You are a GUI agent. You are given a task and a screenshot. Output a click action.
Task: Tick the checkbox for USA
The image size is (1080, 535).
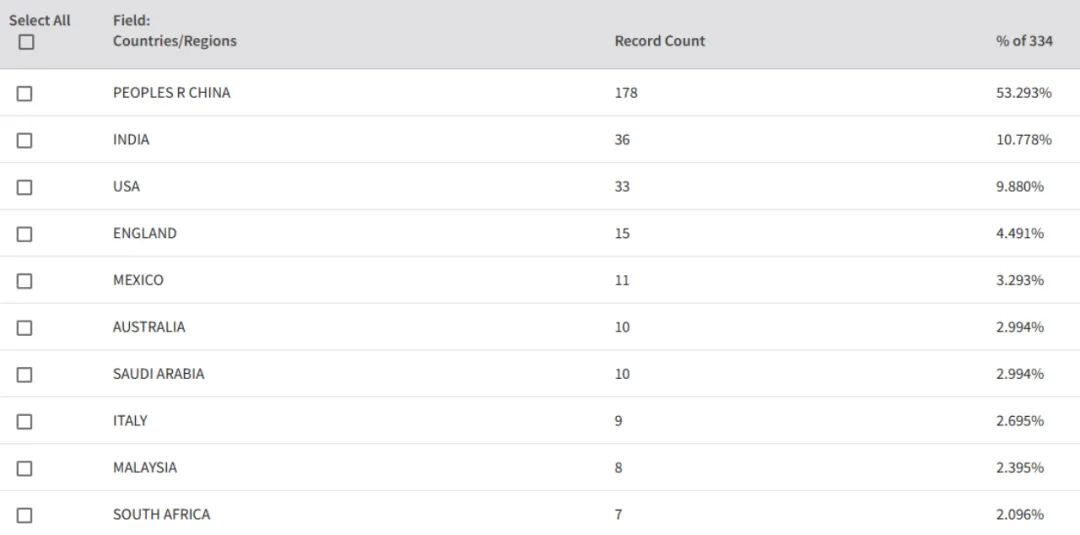pyautogui.click(x=24, y=187)
